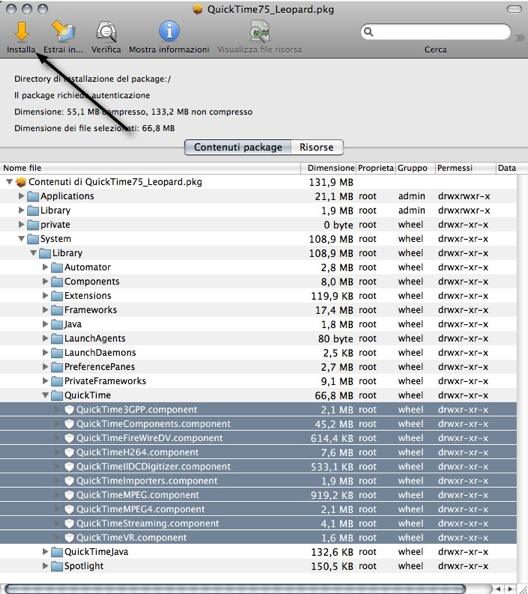This screenshot has width=528, height=594.
Task: Click the PreferencePanes folder icon
Action: (x=57, y=367)
